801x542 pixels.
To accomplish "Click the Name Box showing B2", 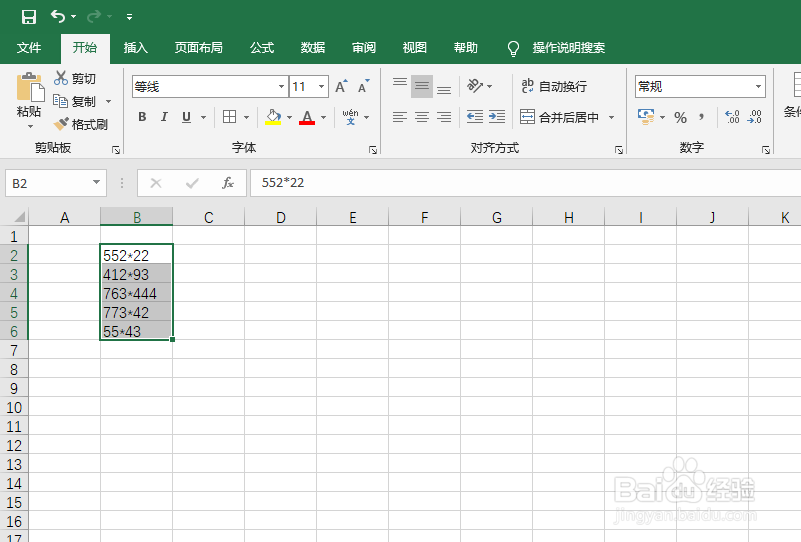I will point(56,183).
